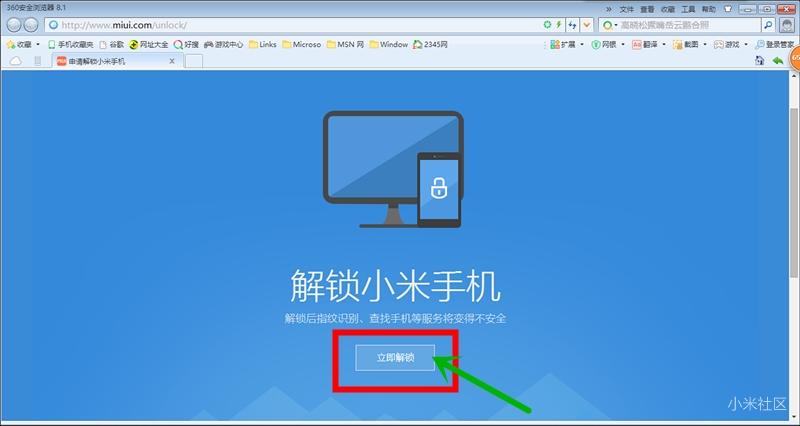Click the 立即解锁 unlock now button
Viewport: 800px width, 426px height.
pyautogui.click(x=395, y=358)
